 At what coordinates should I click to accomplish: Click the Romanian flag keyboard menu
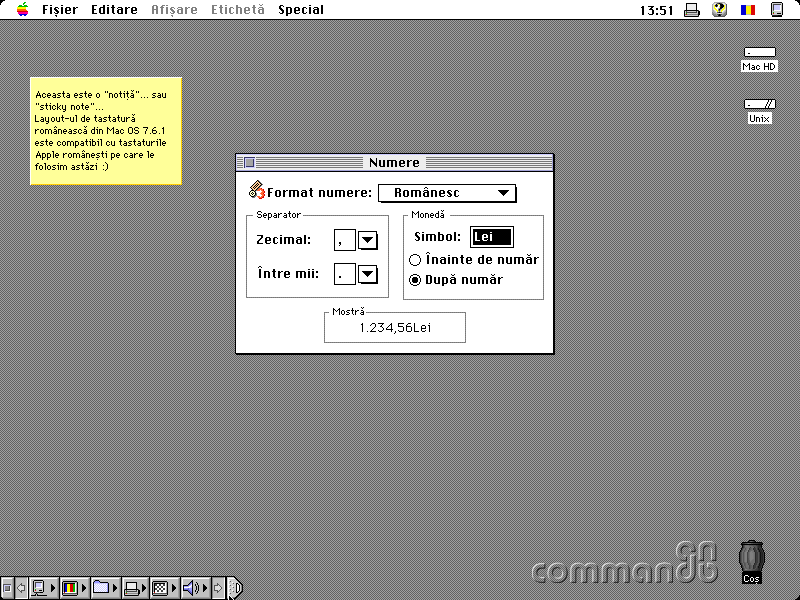pyautogui.click(x=748, y=10)
